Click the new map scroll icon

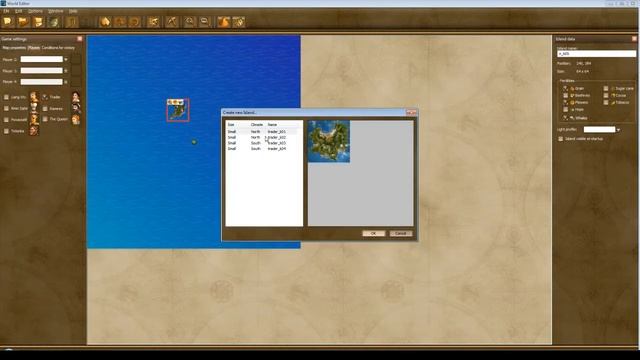[x=8, y=22]
